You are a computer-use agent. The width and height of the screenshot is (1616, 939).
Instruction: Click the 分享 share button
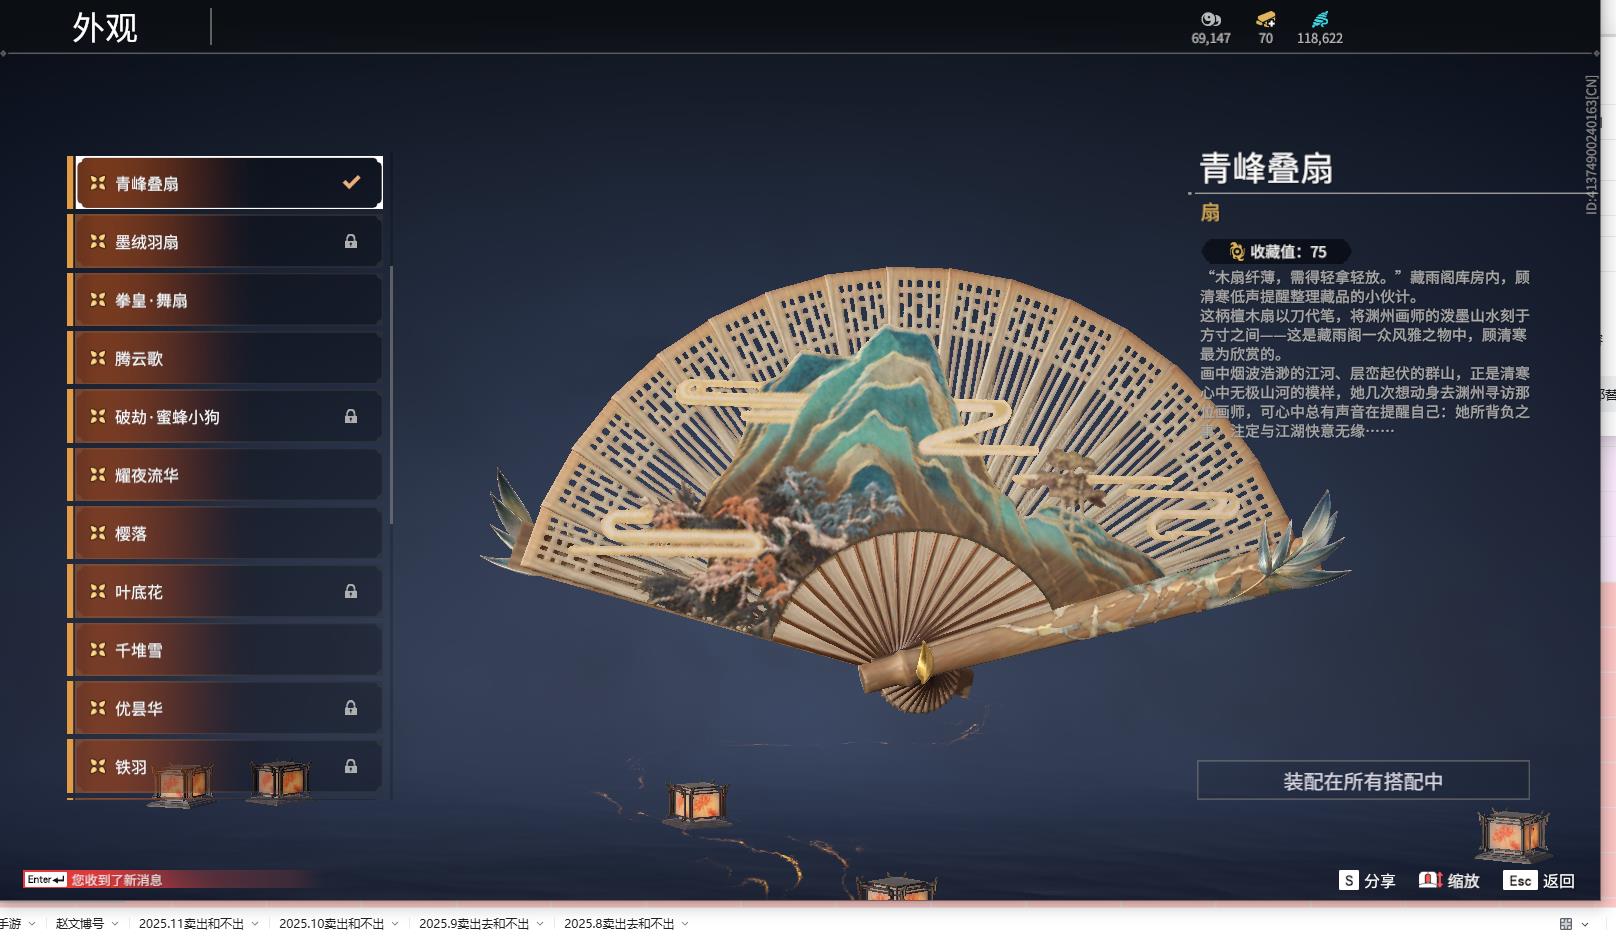[1367, 881]
